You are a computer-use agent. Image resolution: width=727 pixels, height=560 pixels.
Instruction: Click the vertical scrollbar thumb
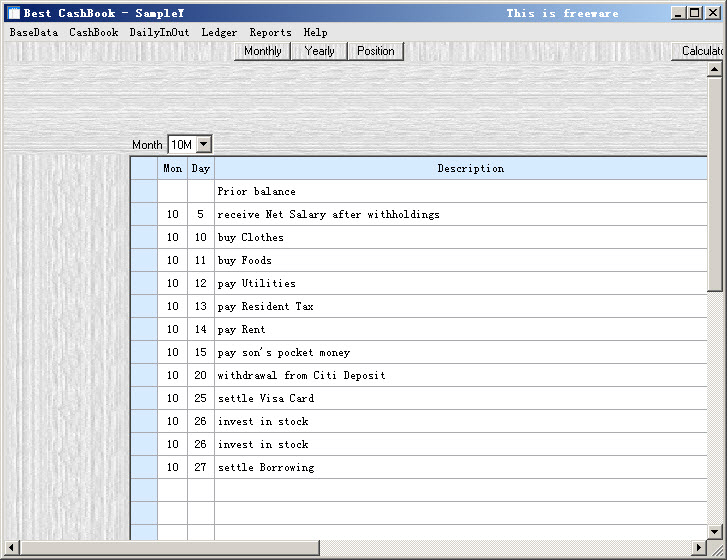click(714, 184)
